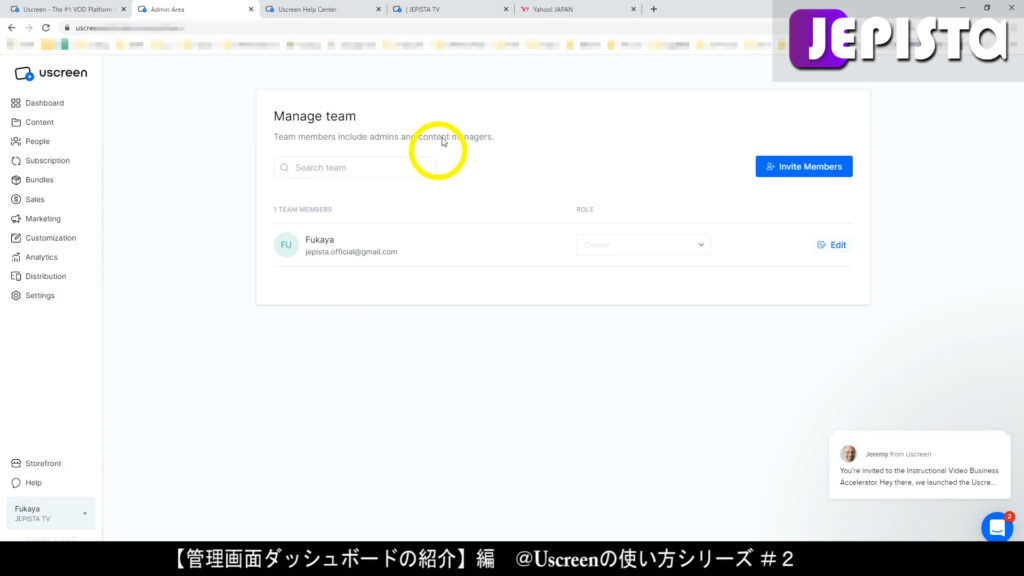The image size is (1024, 576).
Task: Click the Uscreen logo in sidebar
Action: 51,73
